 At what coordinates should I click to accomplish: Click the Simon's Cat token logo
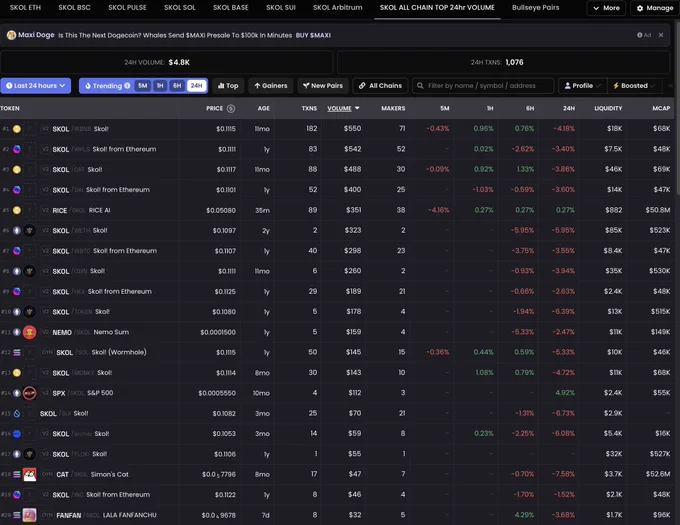29,474
